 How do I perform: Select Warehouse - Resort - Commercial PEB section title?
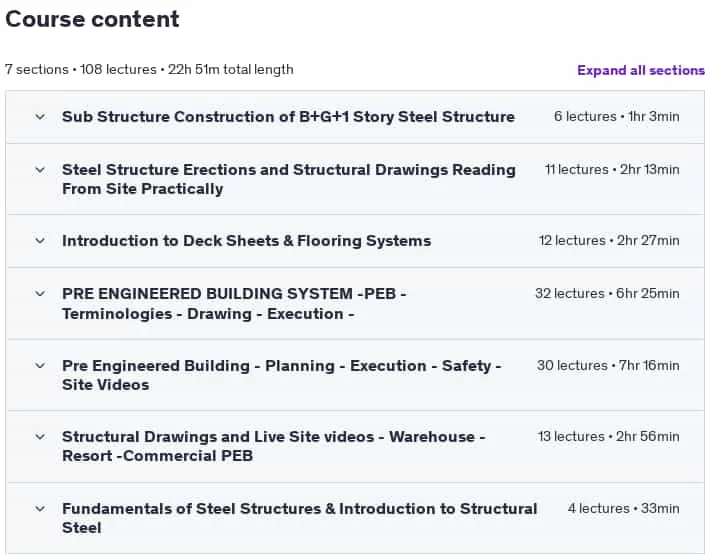tap(273, 446)
